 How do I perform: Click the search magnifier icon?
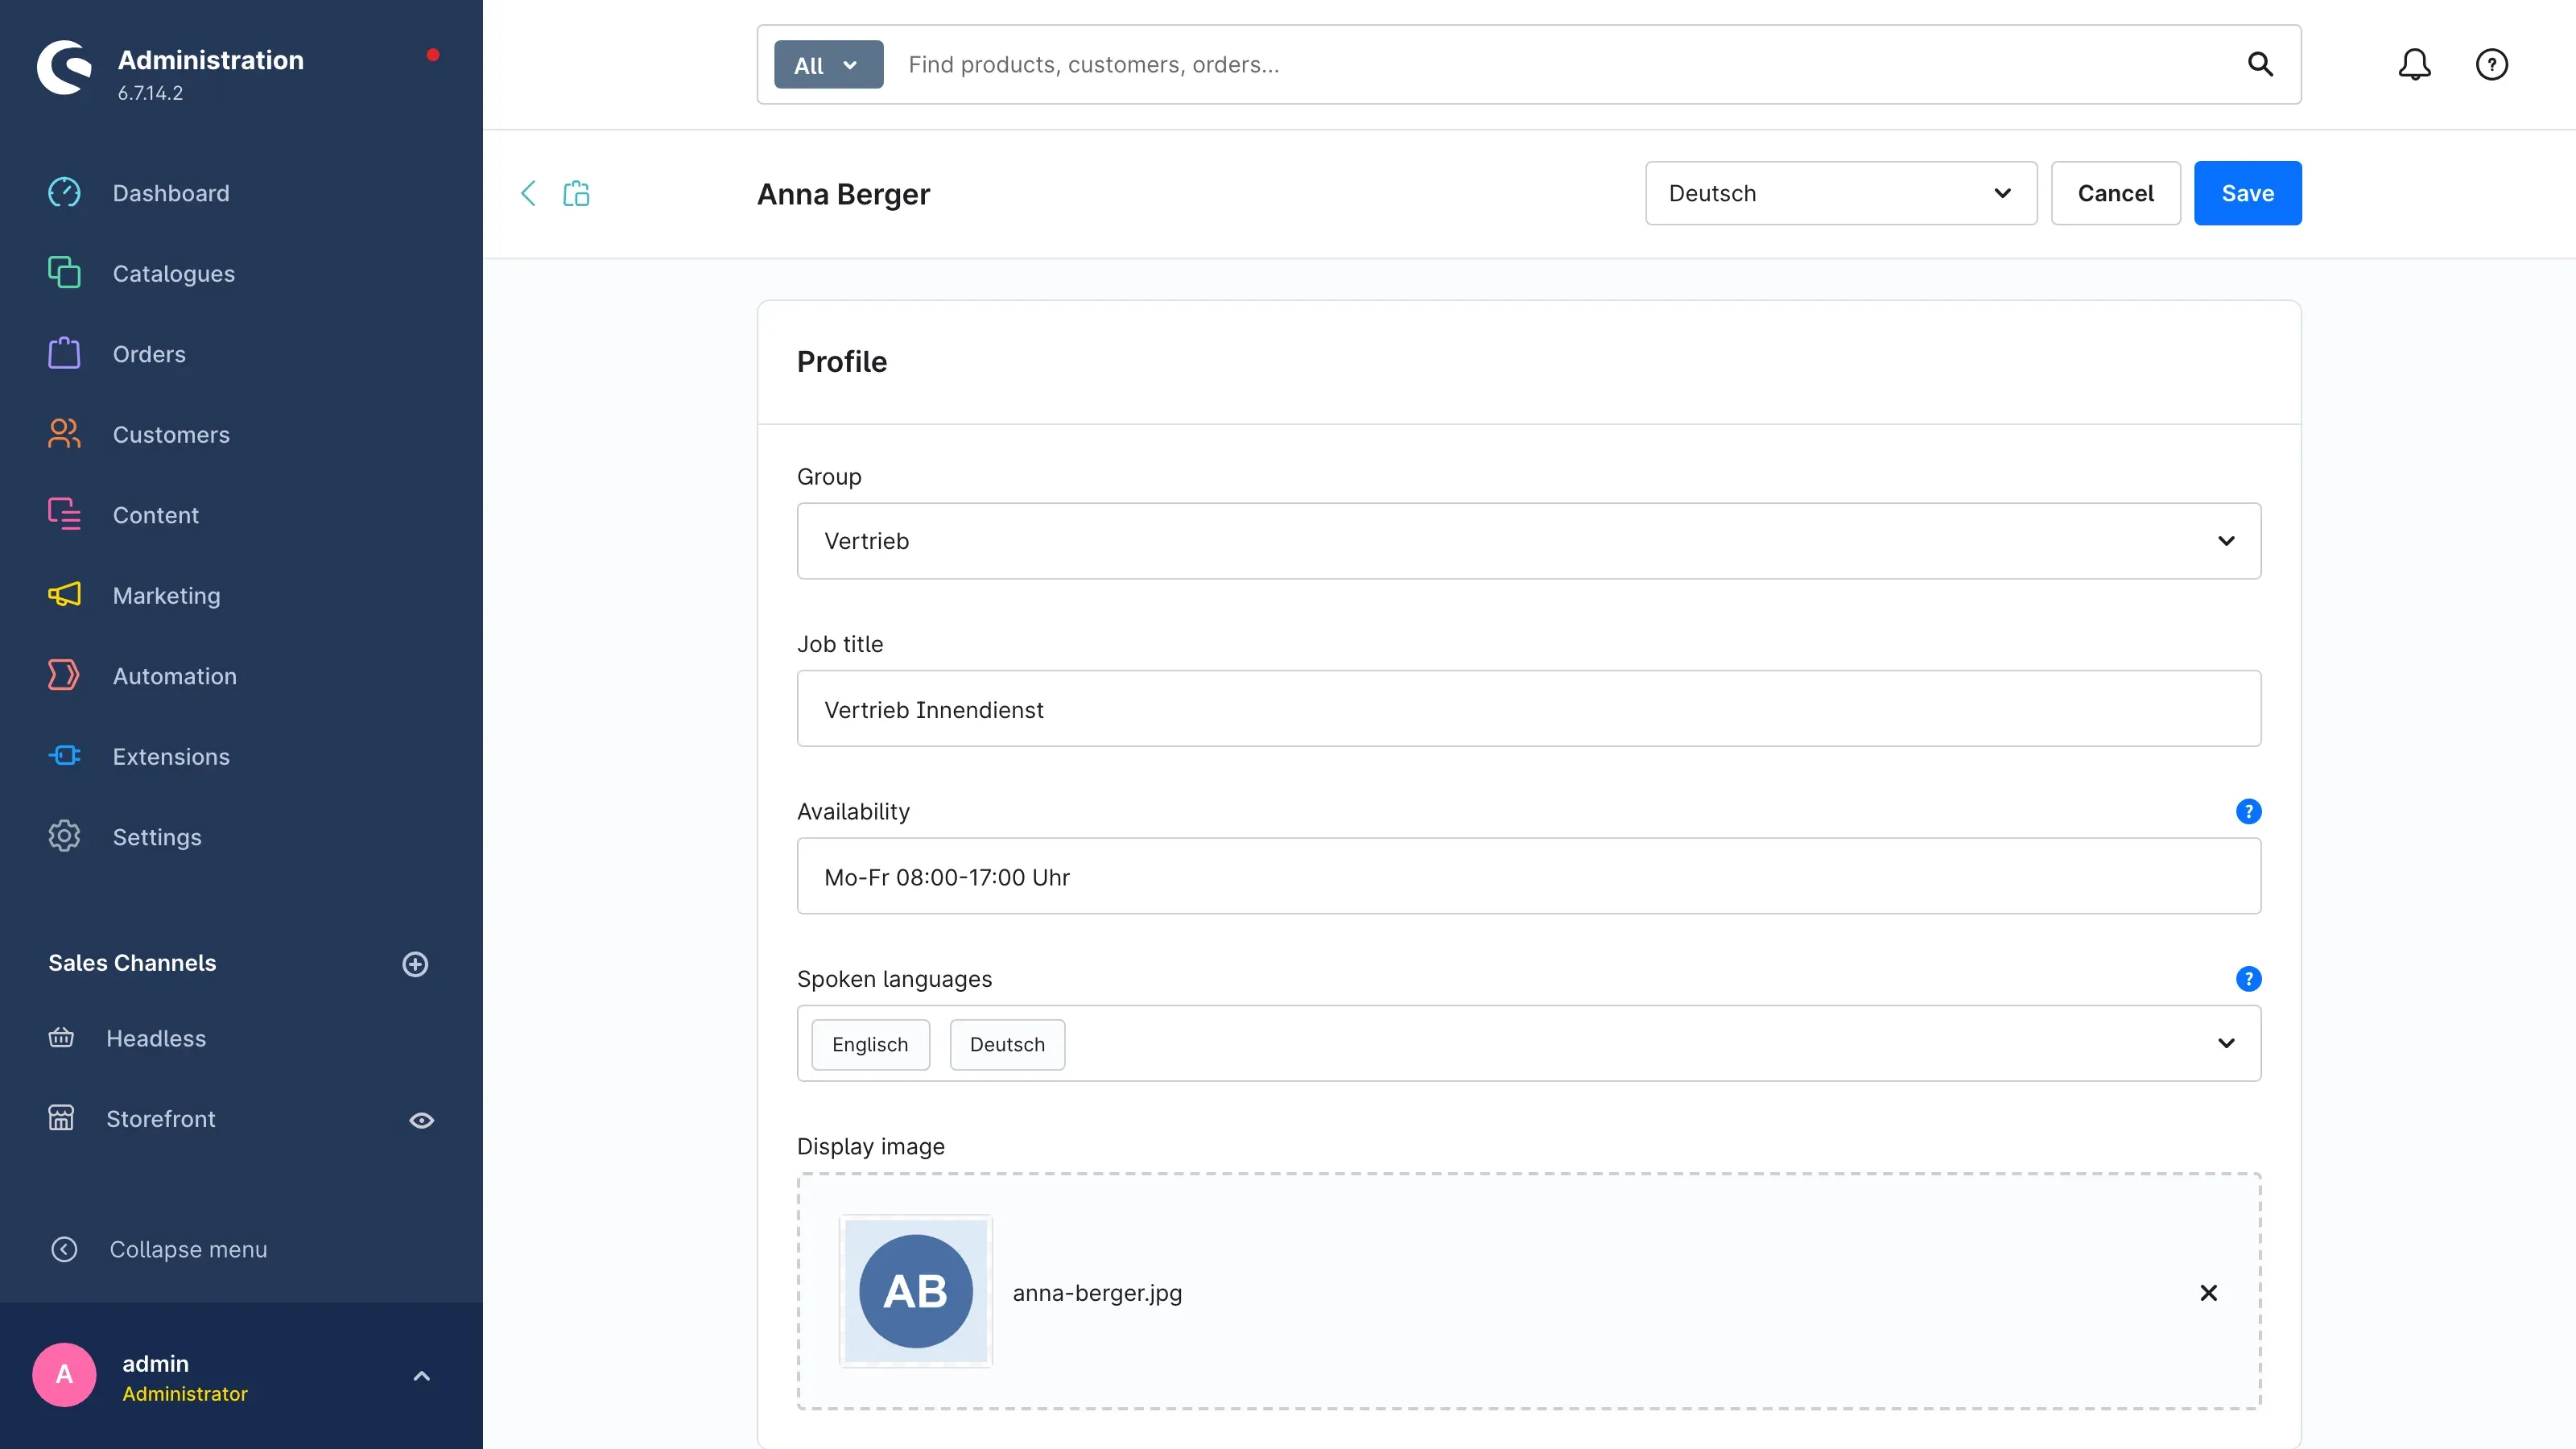pyautogui.click(x=2260, y=65)
